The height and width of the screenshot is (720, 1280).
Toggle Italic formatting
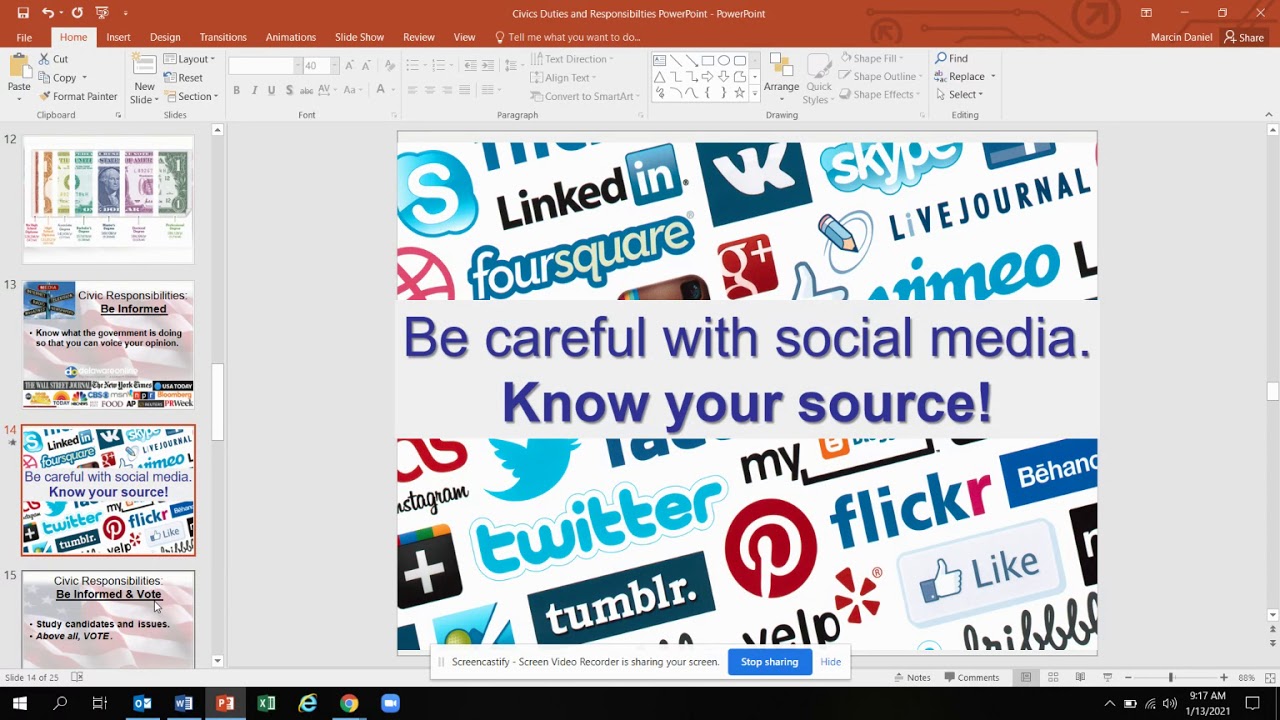[254, 90]
